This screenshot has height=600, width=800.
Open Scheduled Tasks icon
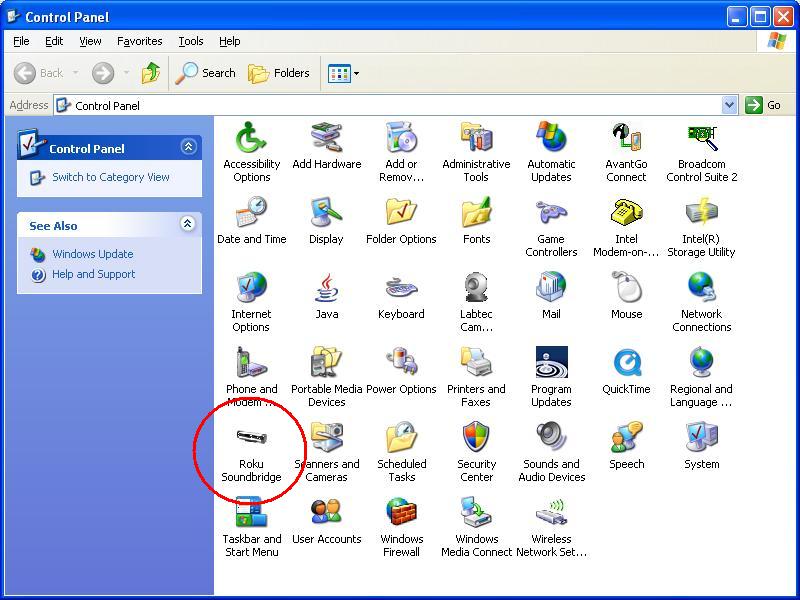tap(401, 437)
